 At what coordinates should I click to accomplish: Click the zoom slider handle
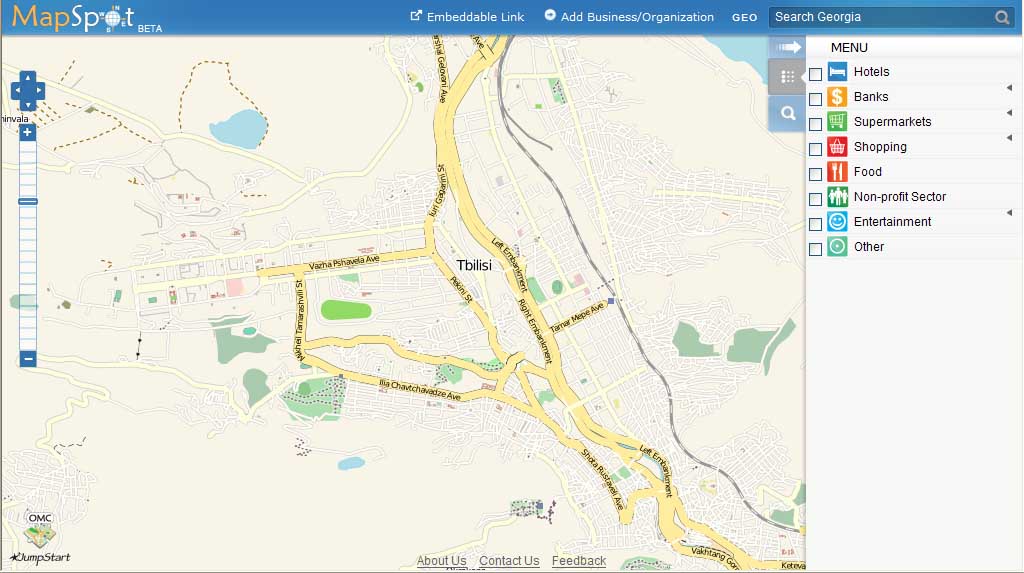tap(27, 201)
